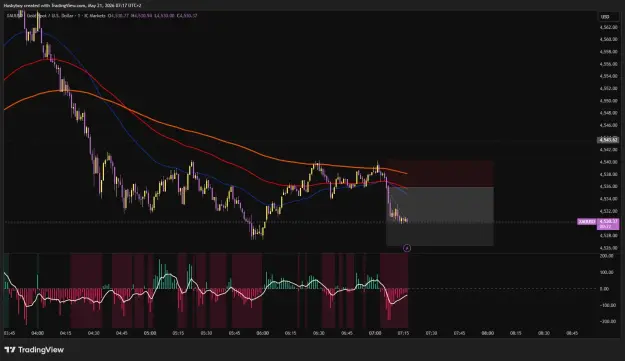Click the -100.00 oscillator scale label
The width and height of the screenshot is (625, 361).
(x=607, y=305)
